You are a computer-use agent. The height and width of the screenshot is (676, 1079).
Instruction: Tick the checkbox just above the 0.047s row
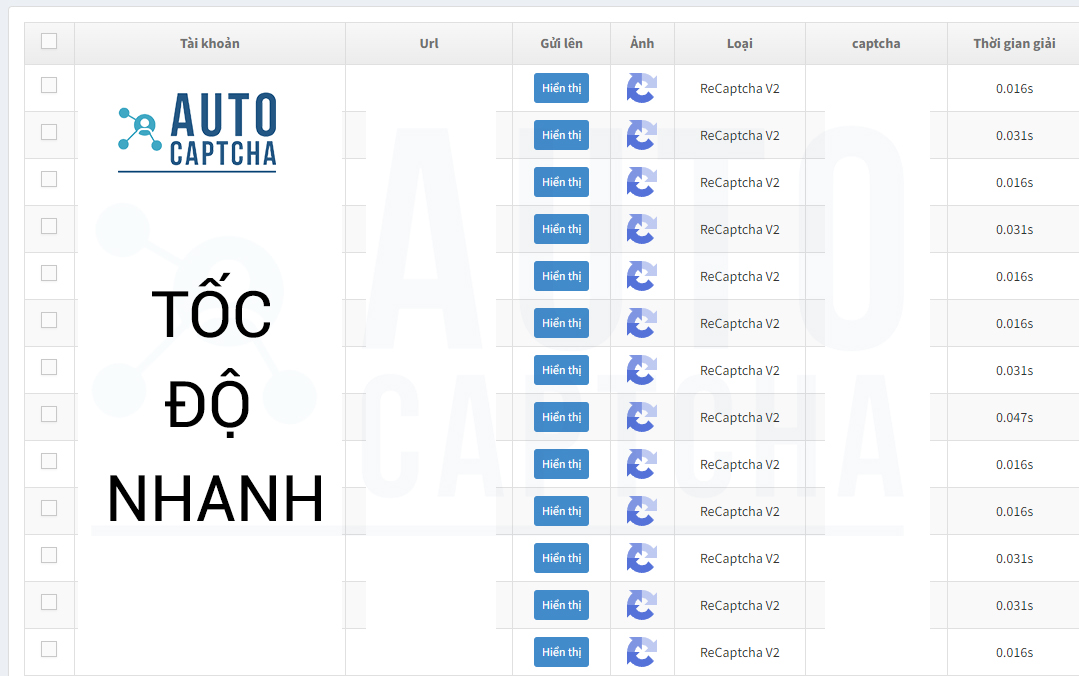[x=49, y=367]
